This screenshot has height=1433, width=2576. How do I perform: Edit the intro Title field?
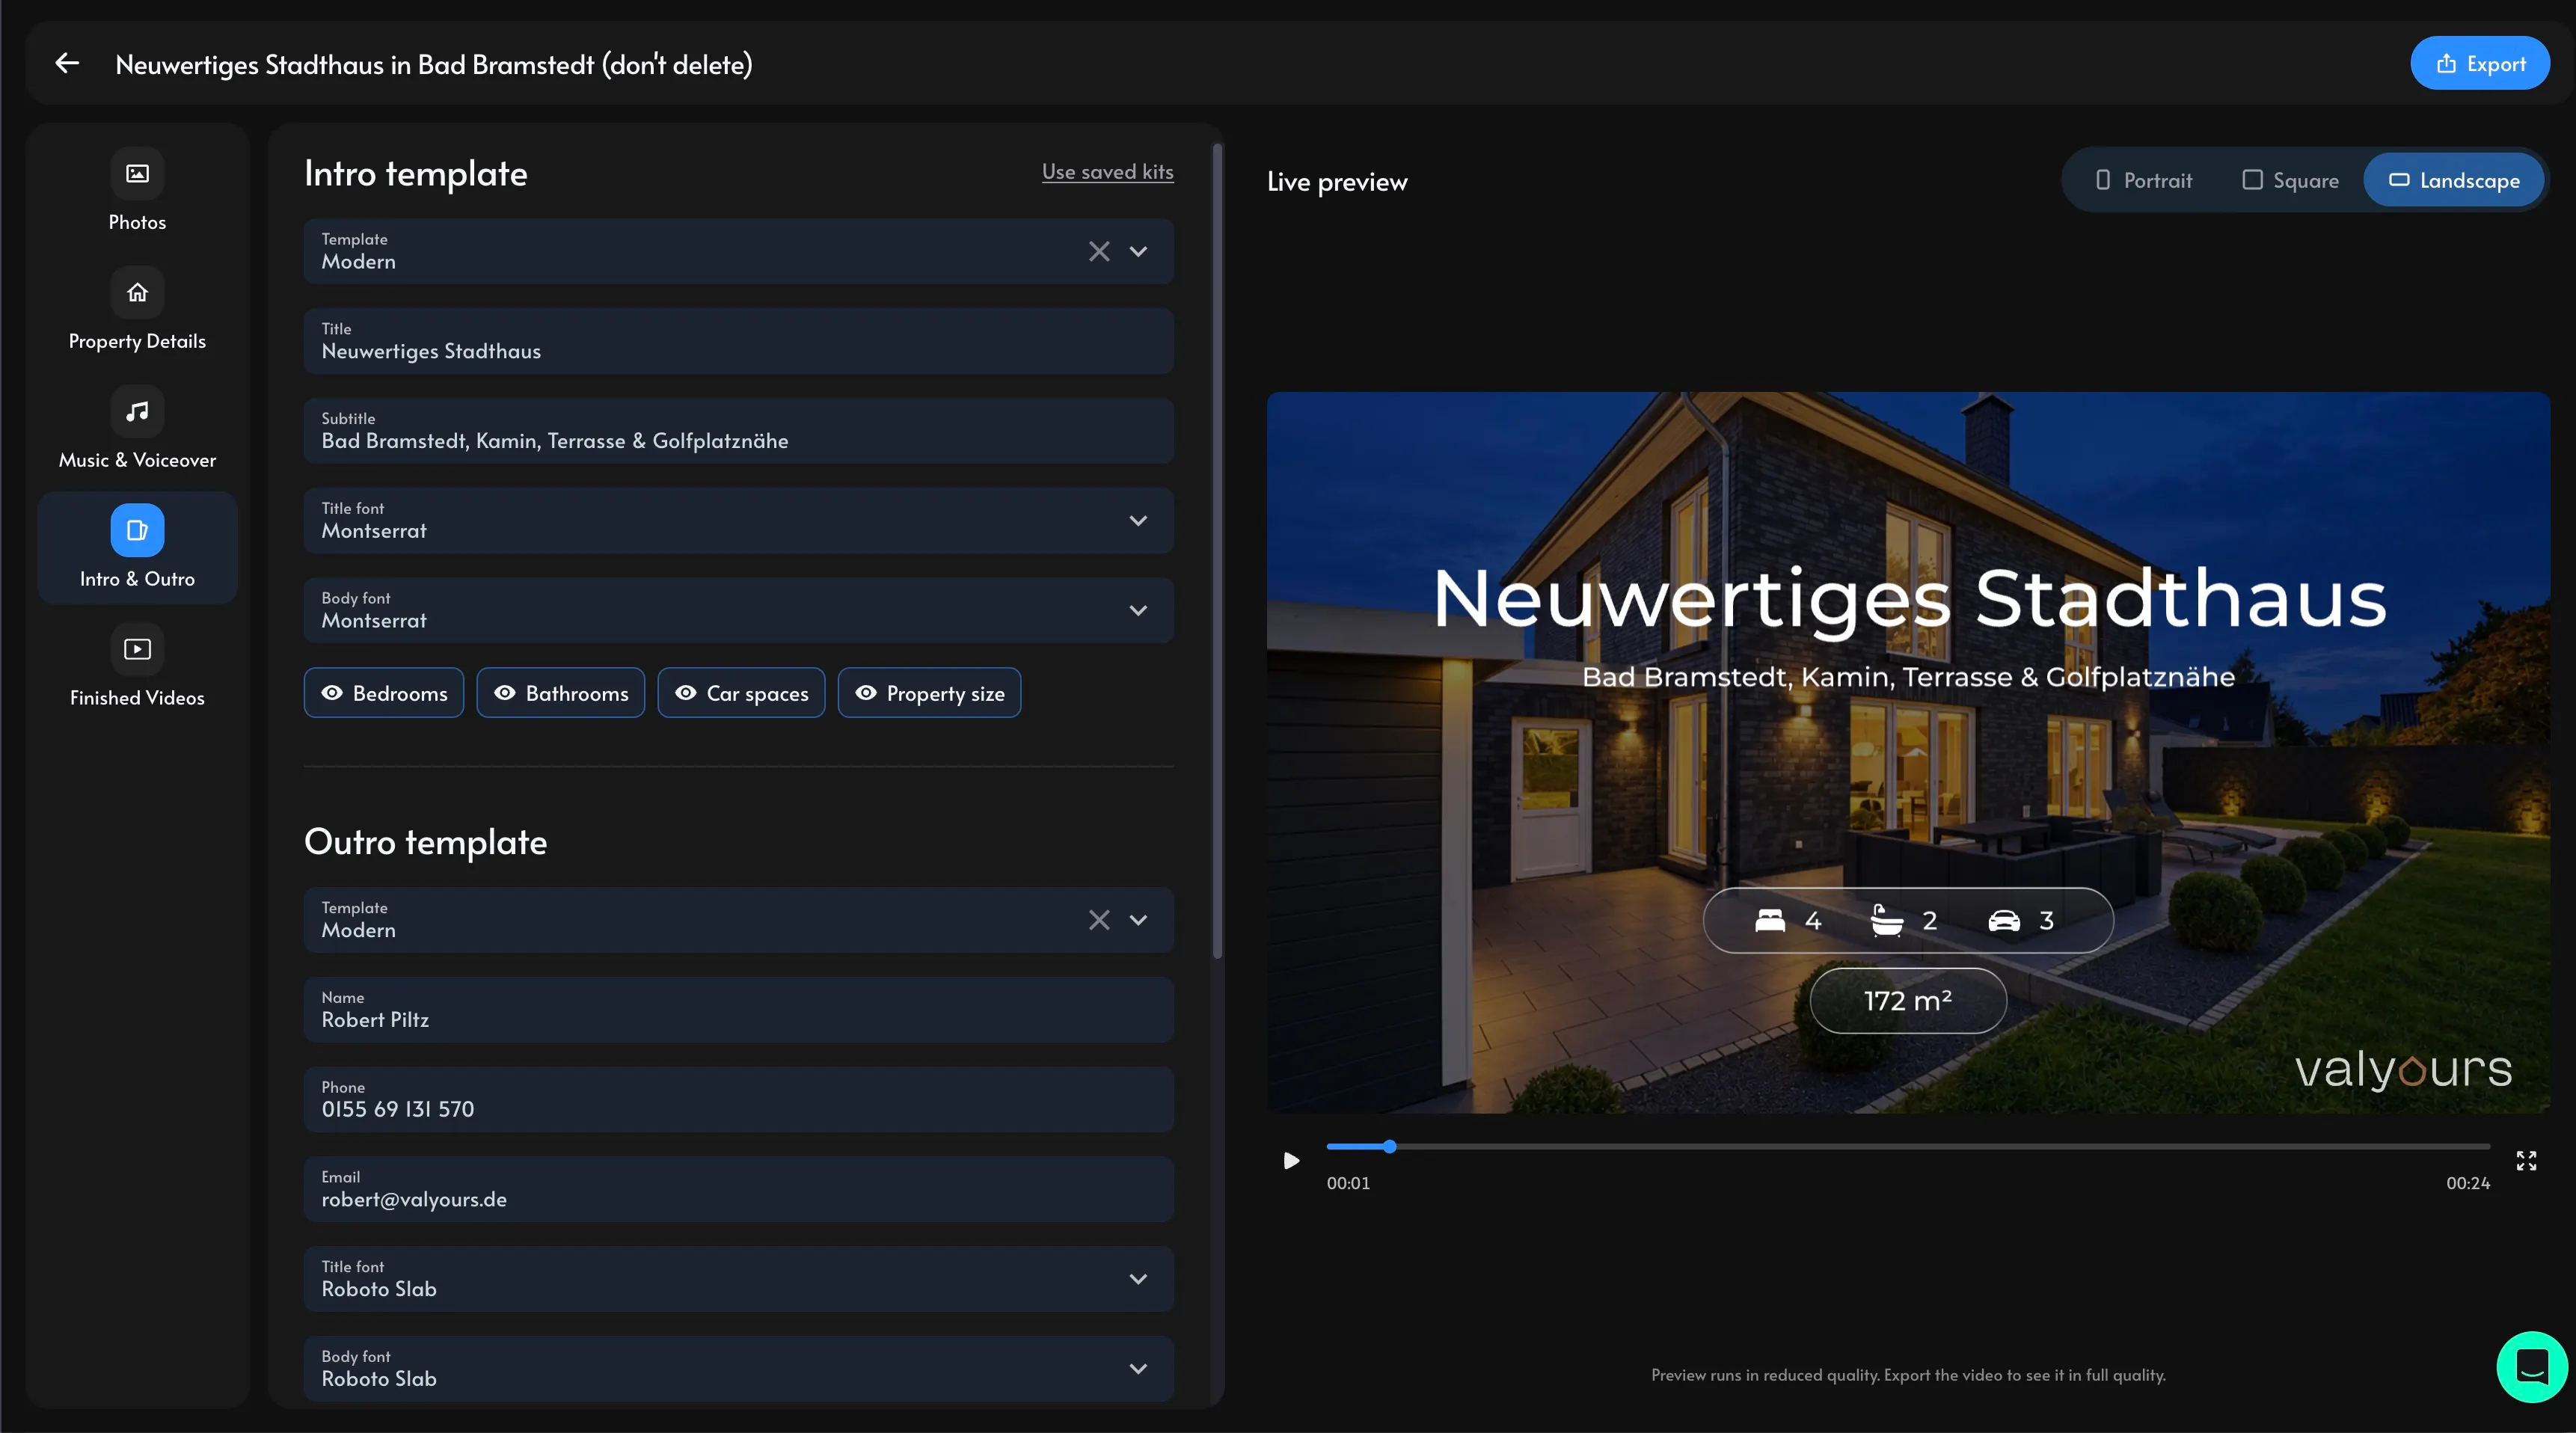pyautogui.click(x=739, y=341)
